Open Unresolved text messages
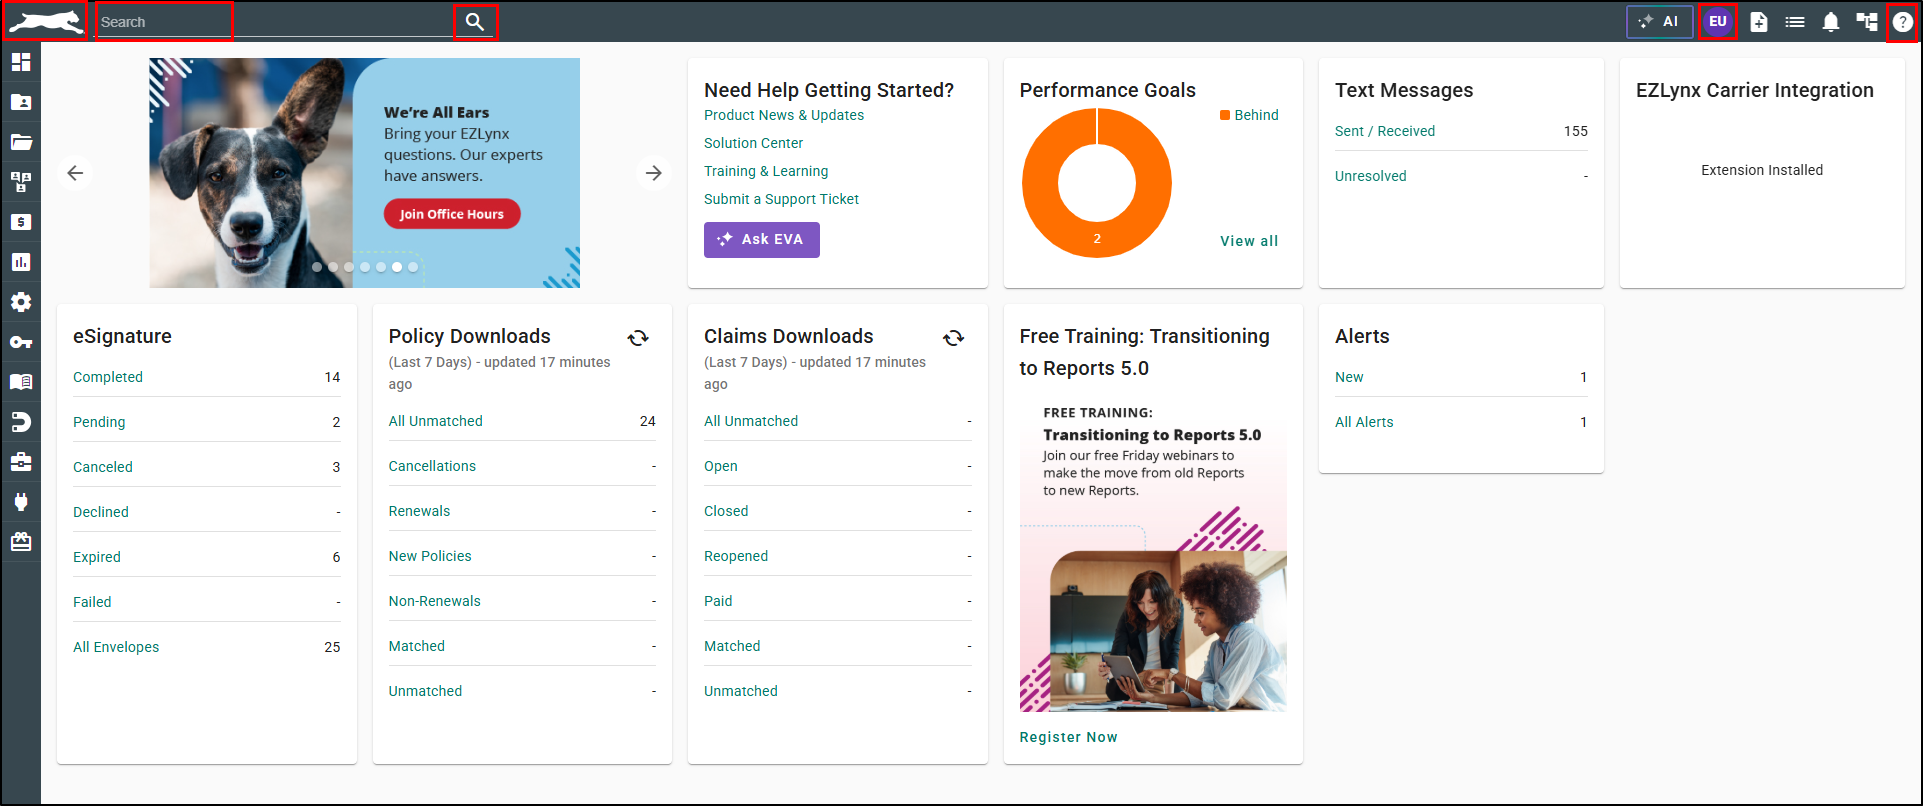 [x=1371, y=176]
